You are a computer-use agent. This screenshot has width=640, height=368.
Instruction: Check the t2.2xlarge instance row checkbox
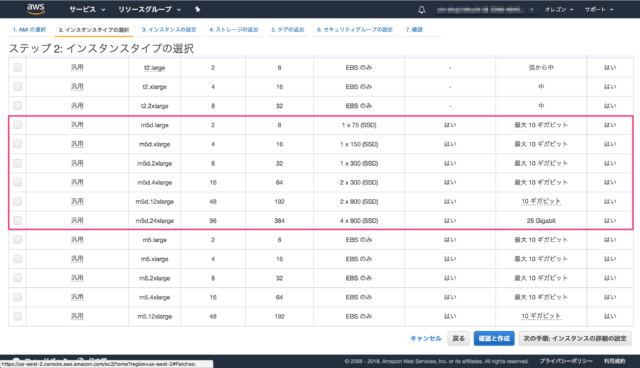[x=18, y=106]
